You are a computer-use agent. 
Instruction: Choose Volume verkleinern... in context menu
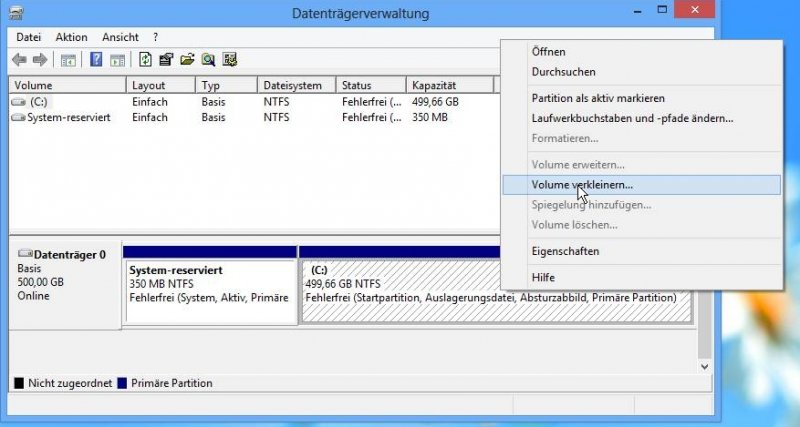tap(642, 185)
